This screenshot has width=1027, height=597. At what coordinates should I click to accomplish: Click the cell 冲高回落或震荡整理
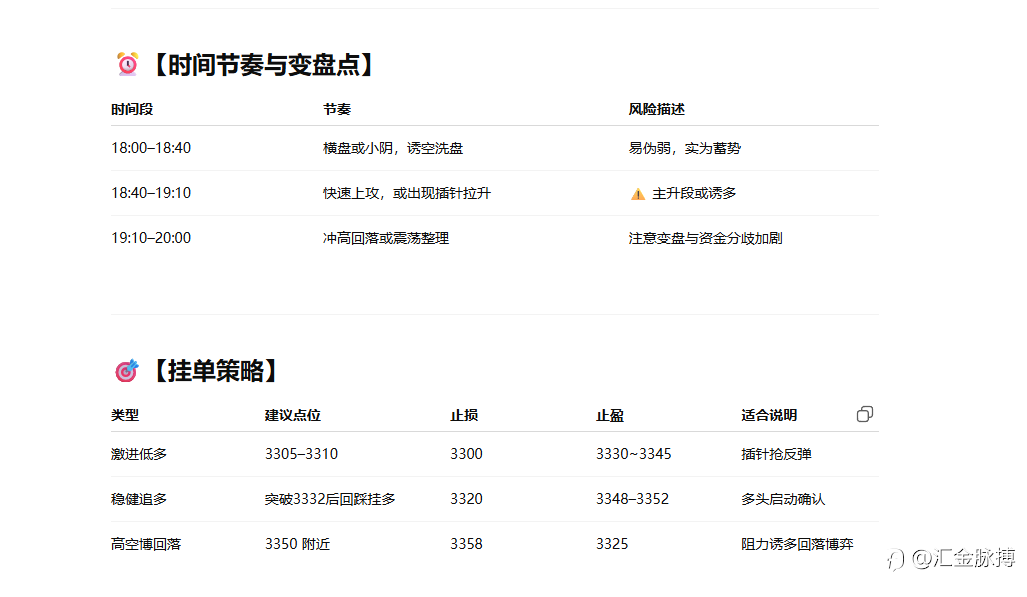tap(386, 238)
